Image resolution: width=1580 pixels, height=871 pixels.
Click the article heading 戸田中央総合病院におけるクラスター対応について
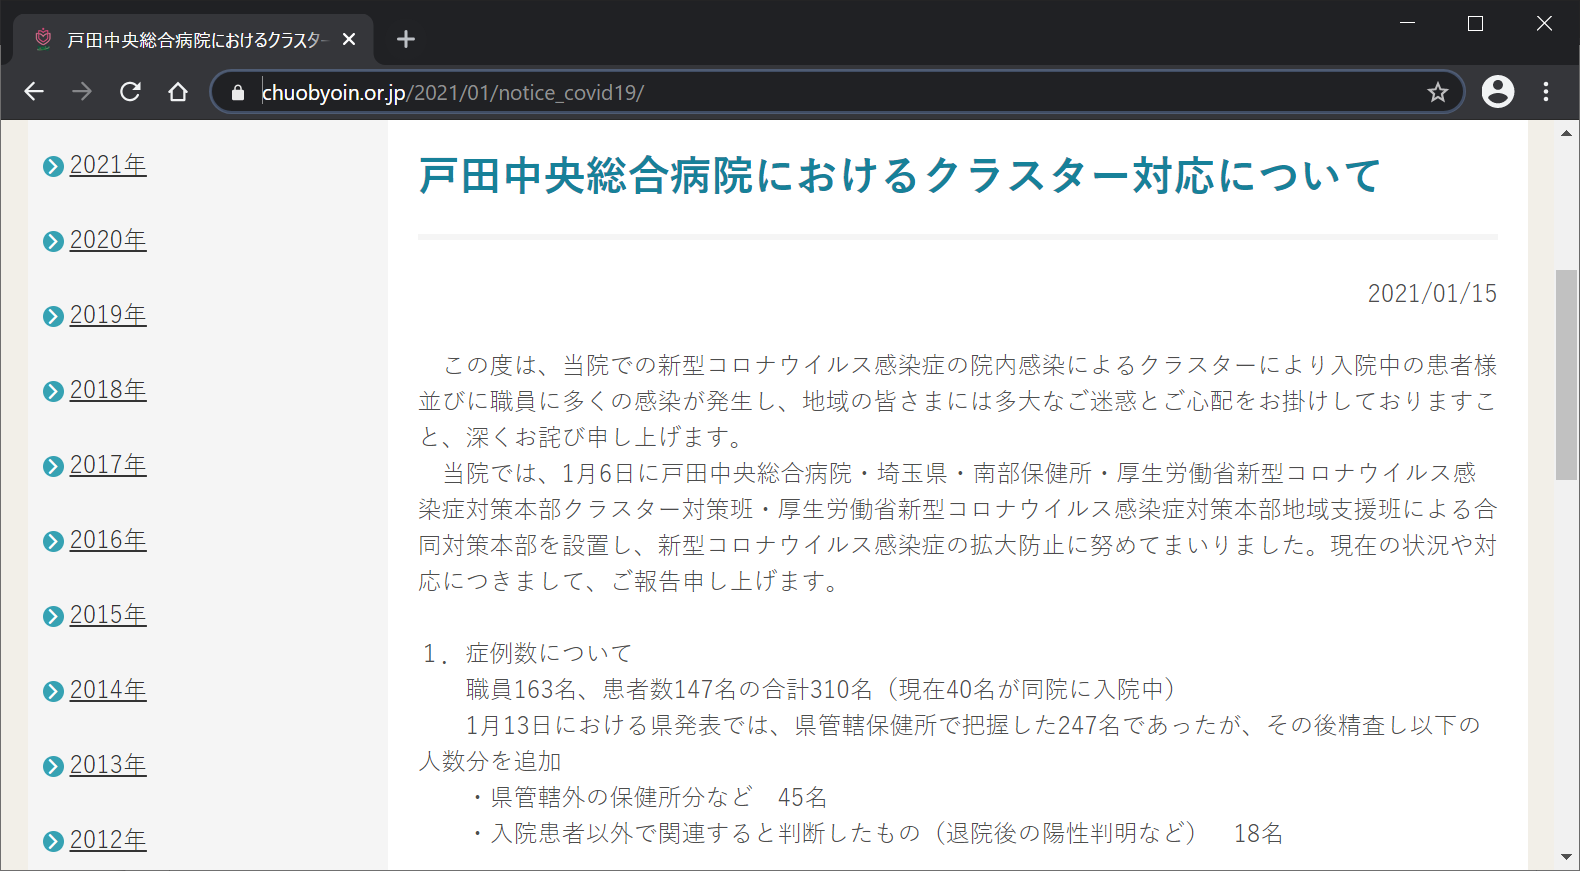point(900,175)
